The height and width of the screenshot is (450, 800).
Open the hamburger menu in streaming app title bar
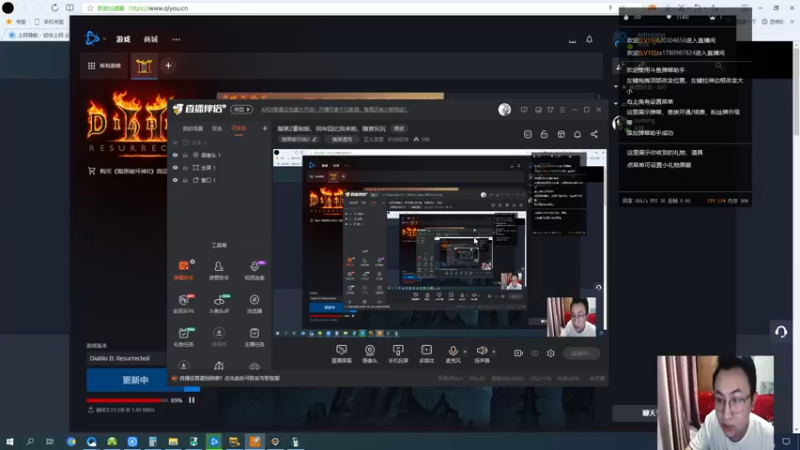(x=562, y=110)
